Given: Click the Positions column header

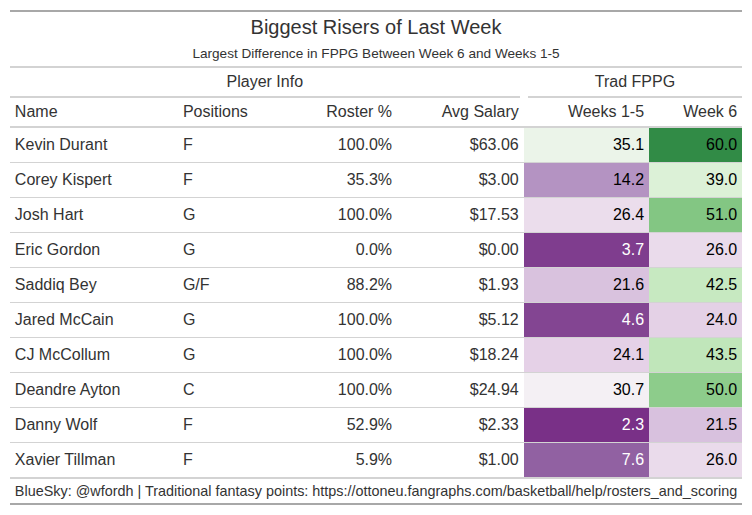Looking at the screenshot, I should 215,112.
